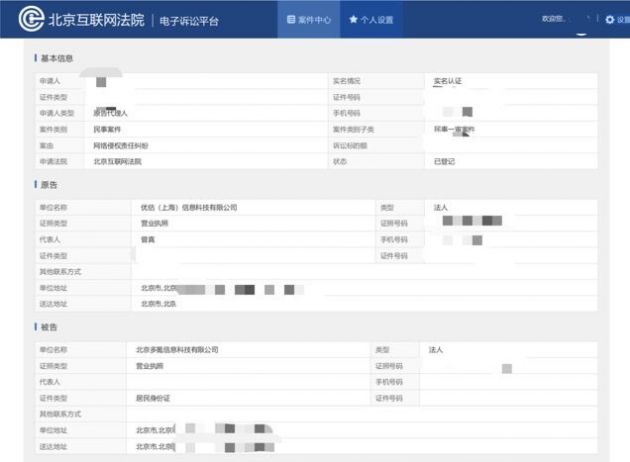The image size is (630, 462).
Task: Click the 原告代理人 applicant type value
Action: (x=110, y=113)
